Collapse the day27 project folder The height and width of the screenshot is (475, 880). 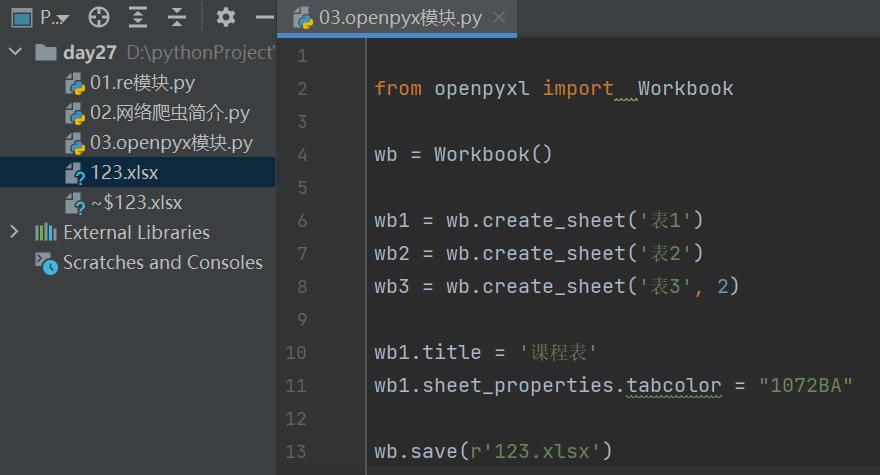[16, 52]
